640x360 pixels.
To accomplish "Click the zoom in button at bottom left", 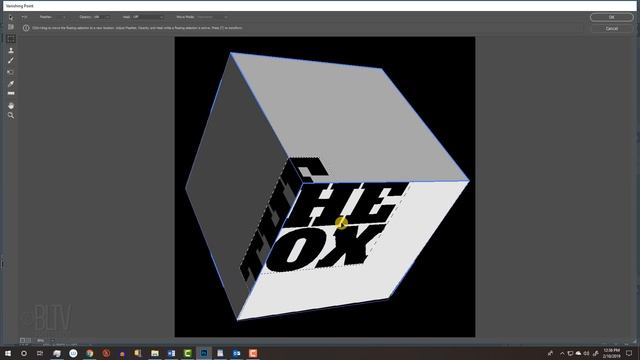I will (x=29, y=340).
